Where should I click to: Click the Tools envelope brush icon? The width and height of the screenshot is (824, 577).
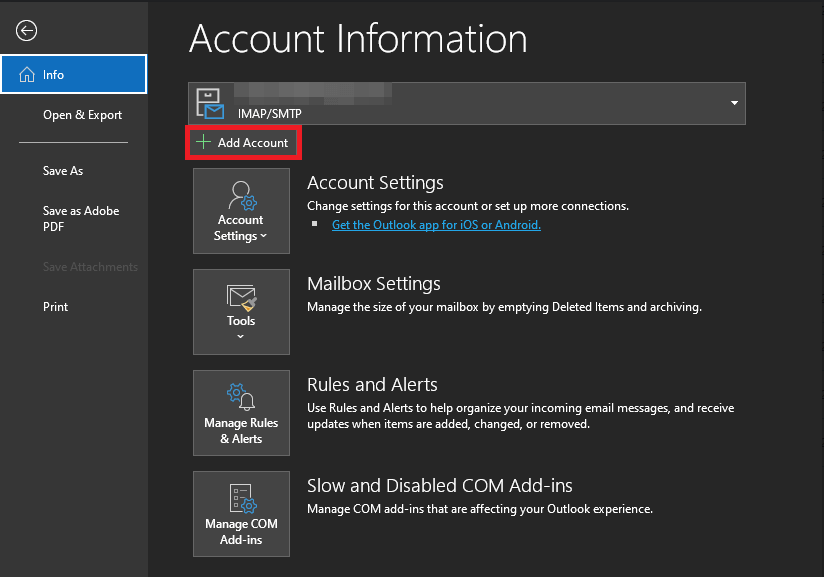(241, 297)
